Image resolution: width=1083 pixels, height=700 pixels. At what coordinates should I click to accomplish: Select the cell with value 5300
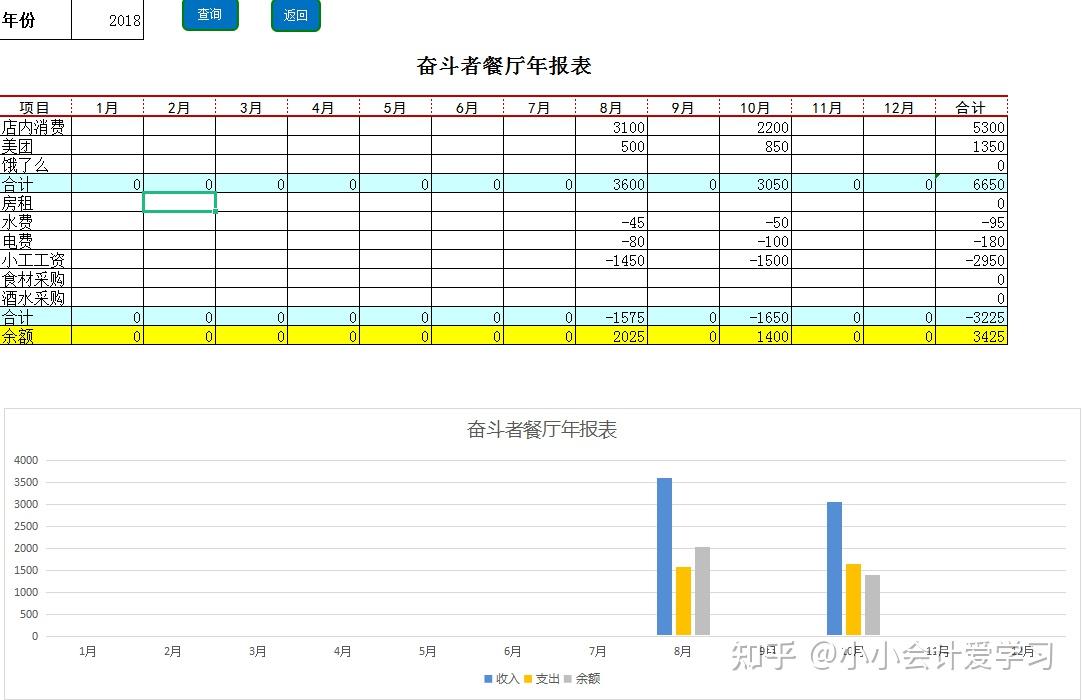[971, 126]
